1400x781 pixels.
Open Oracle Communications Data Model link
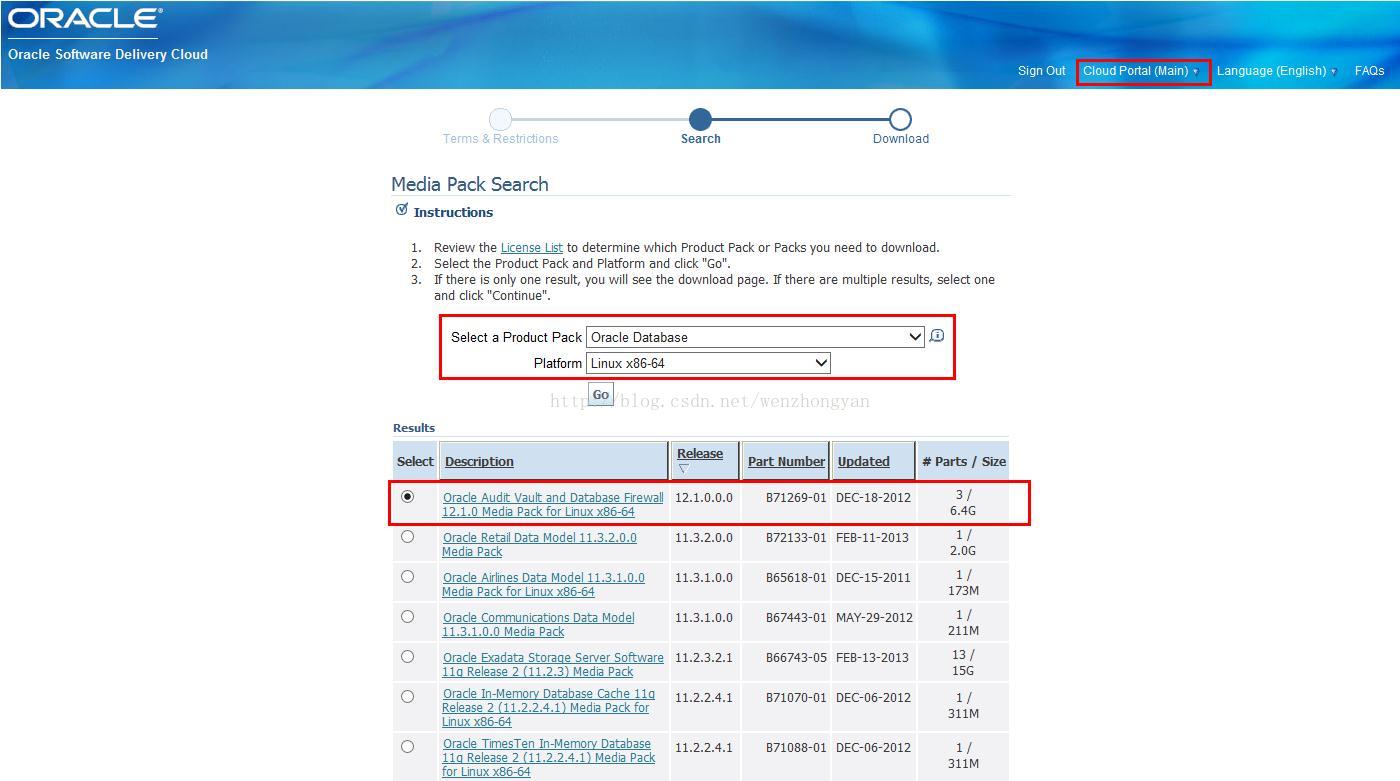[x=538, y=624]
